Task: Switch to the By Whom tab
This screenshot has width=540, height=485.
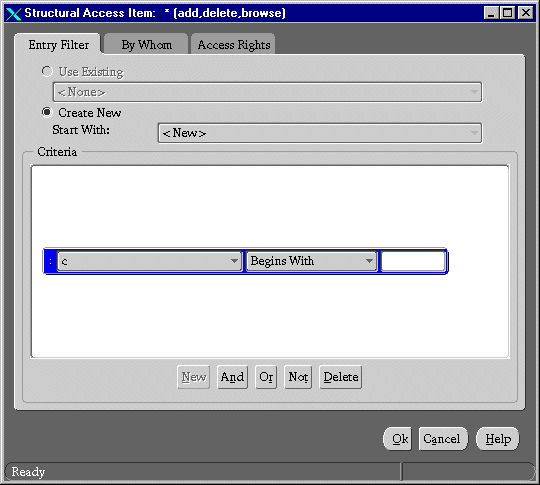Action: coord(146,45)
